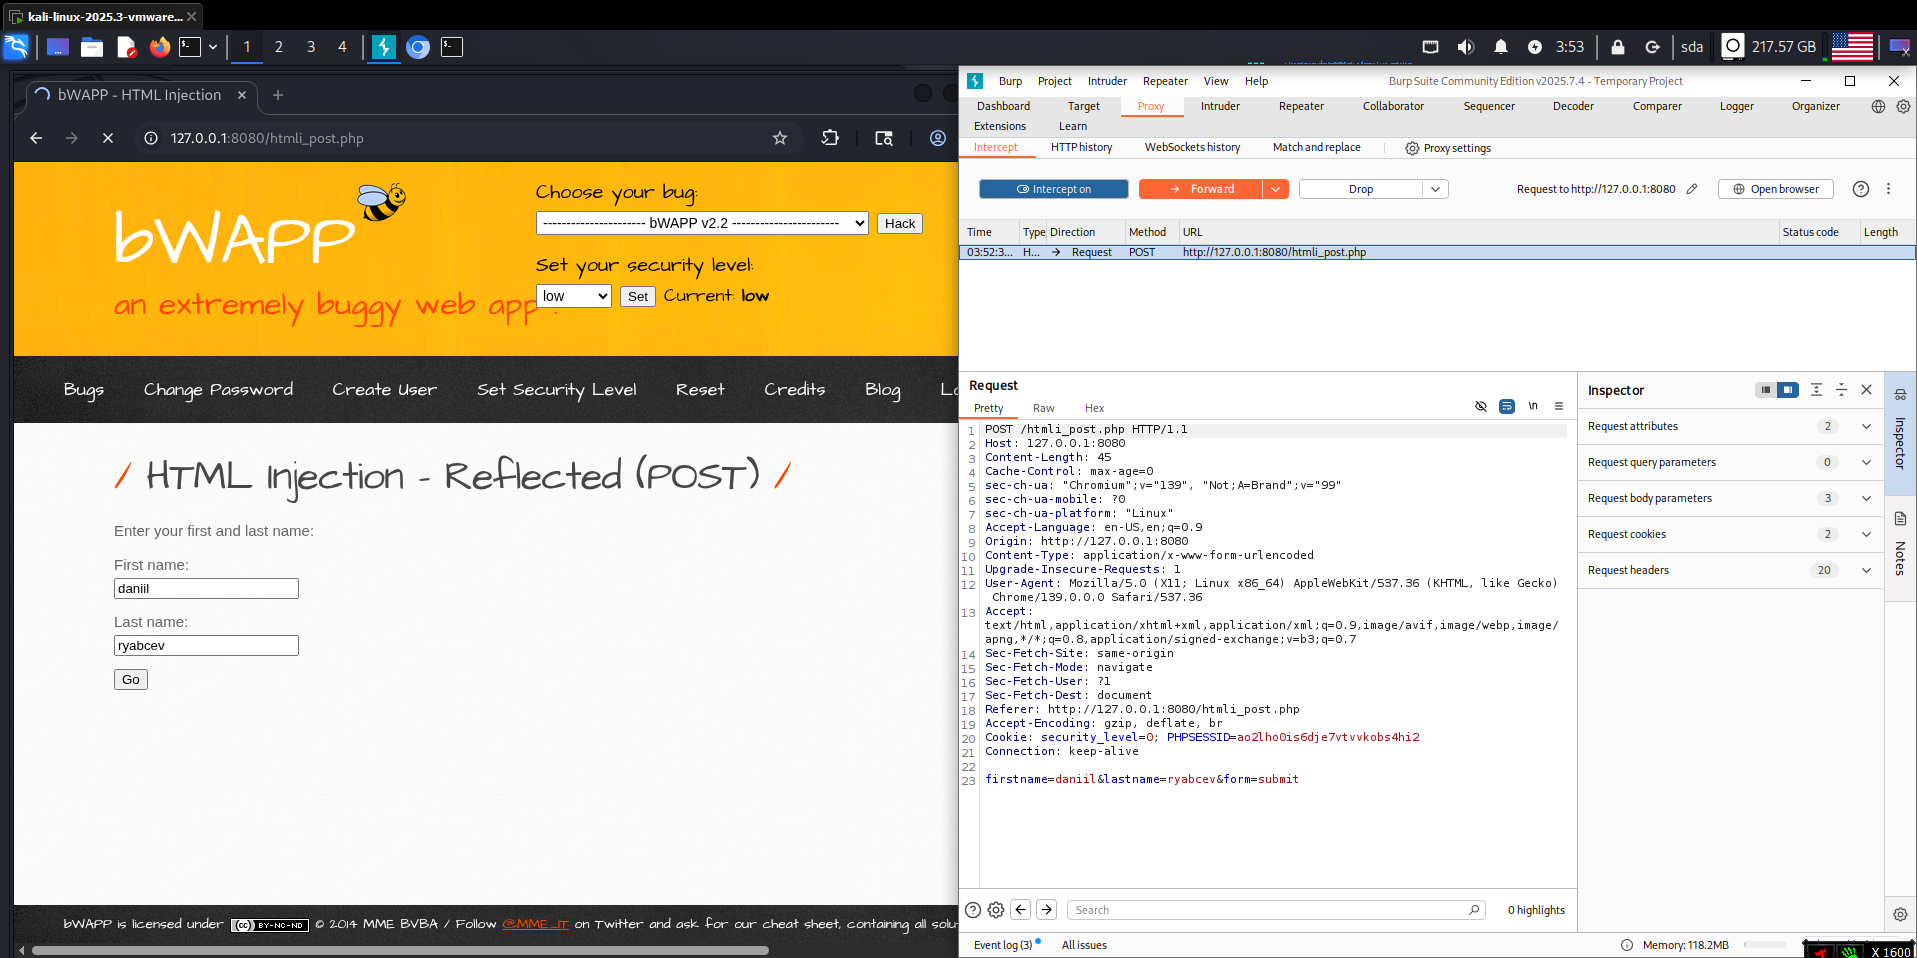Launch Firefox from the Kali taskbar
1917x958 pixels.
[159, 47]
